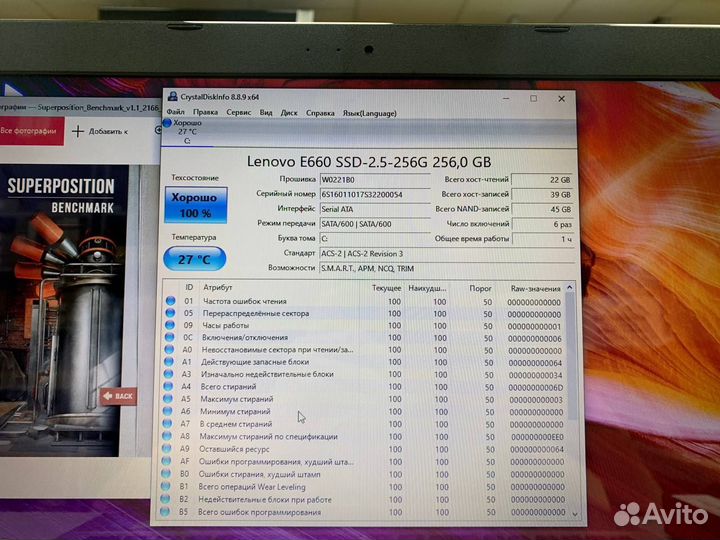Select raw value 00000000006D
720x540 pixels.
(535, 388)
